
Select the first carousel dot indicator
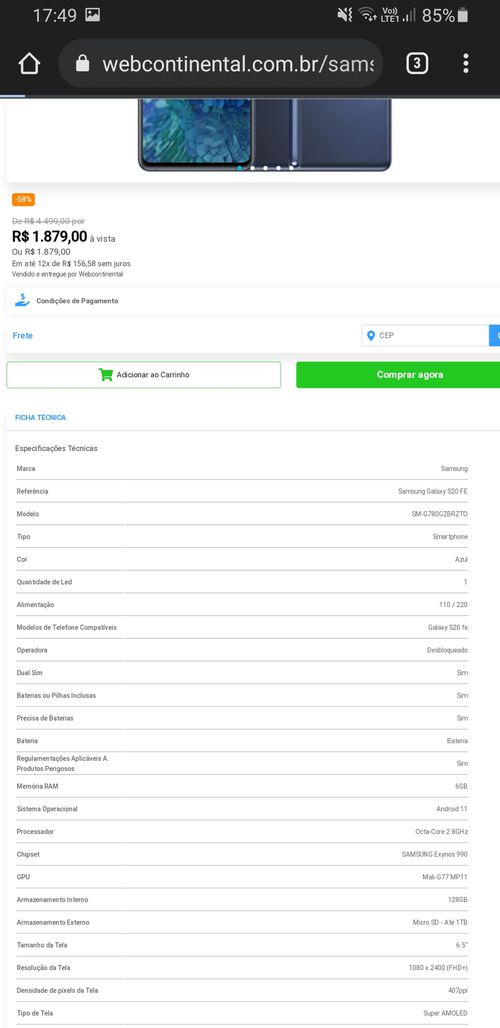pyautogui.click(x=239, y=168)
